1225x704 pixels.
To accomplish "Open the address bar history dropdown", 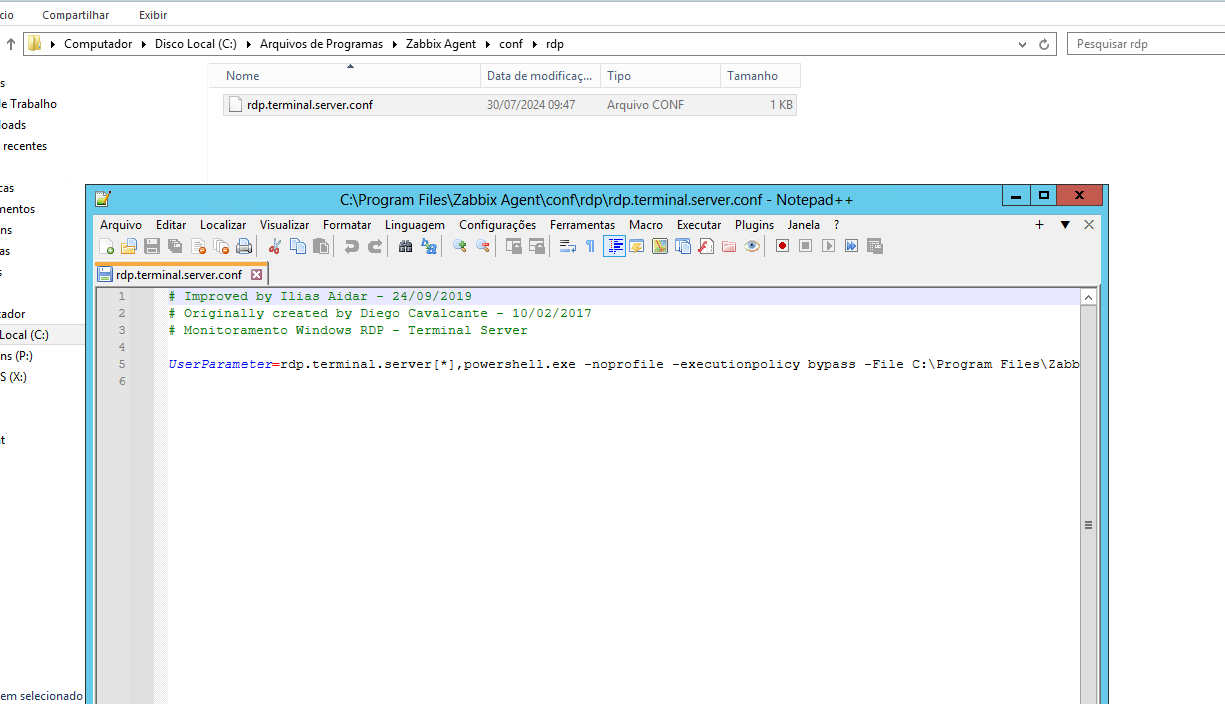I will (x=1022, y=44).
